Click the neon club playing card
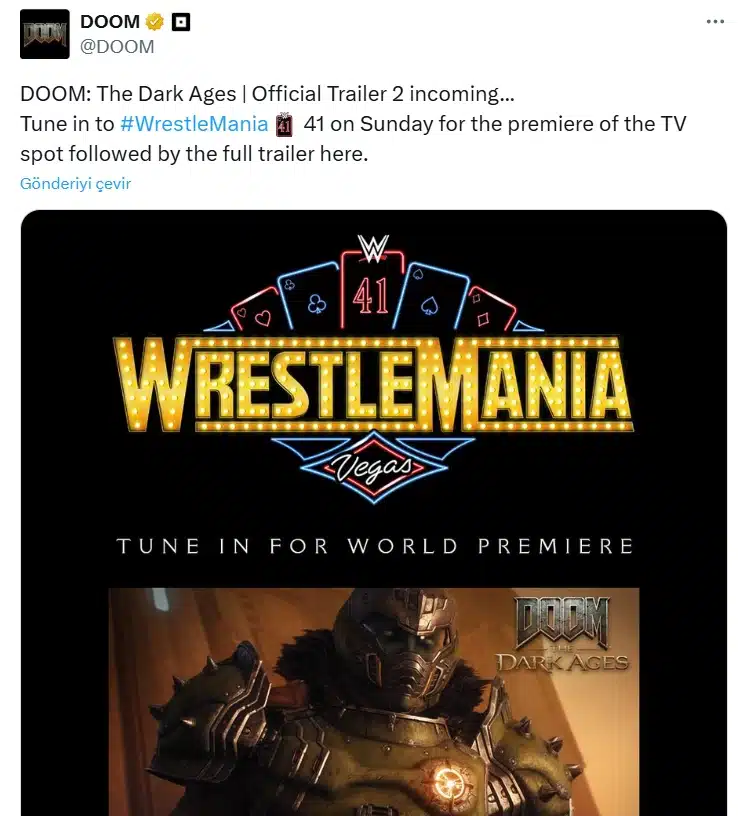The image size is (738, 816). (x=315, y=300)
